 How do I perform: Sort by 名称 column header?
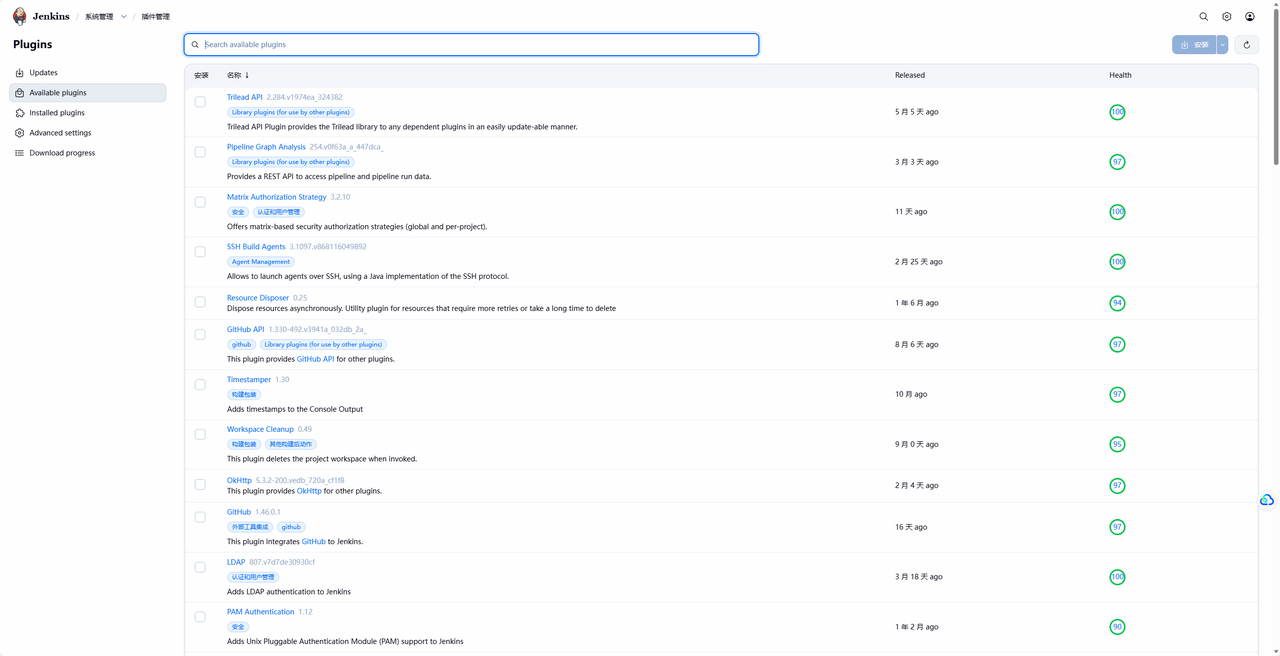[238, 75]
